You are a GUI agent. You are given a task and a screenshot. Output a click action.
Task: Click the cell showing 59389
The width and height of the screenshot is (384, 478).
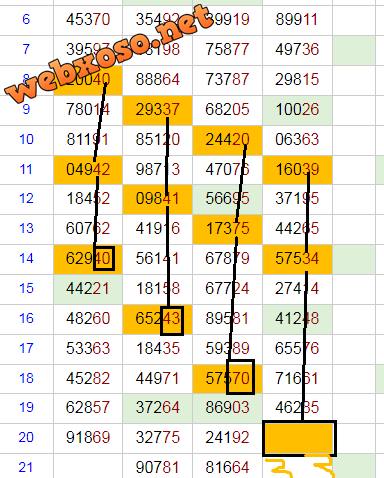(228, 349)
